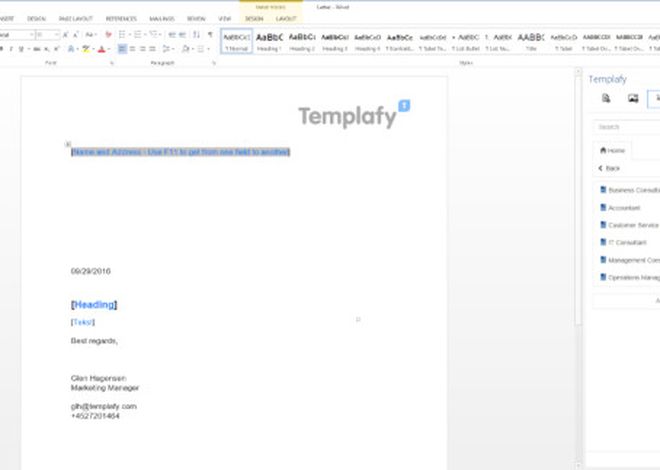This screenshot has width=660, height=470.
Task: Click the [Heading] placeholder in the letter
Action: coord(94,305)
